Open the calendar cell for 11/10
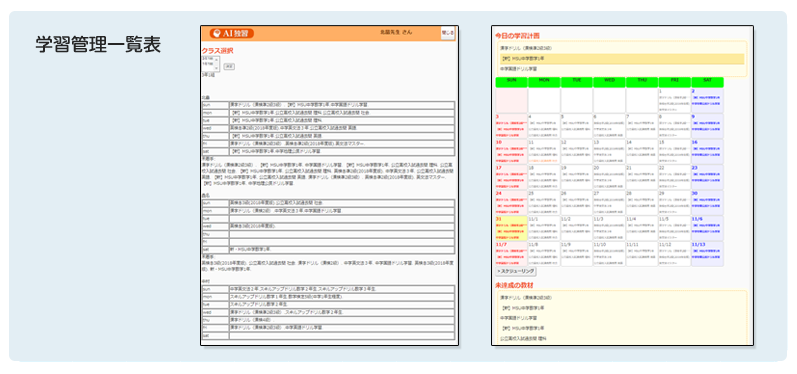Image resolution: width=797 pixels, height=374 pixels. click(609, 254)
